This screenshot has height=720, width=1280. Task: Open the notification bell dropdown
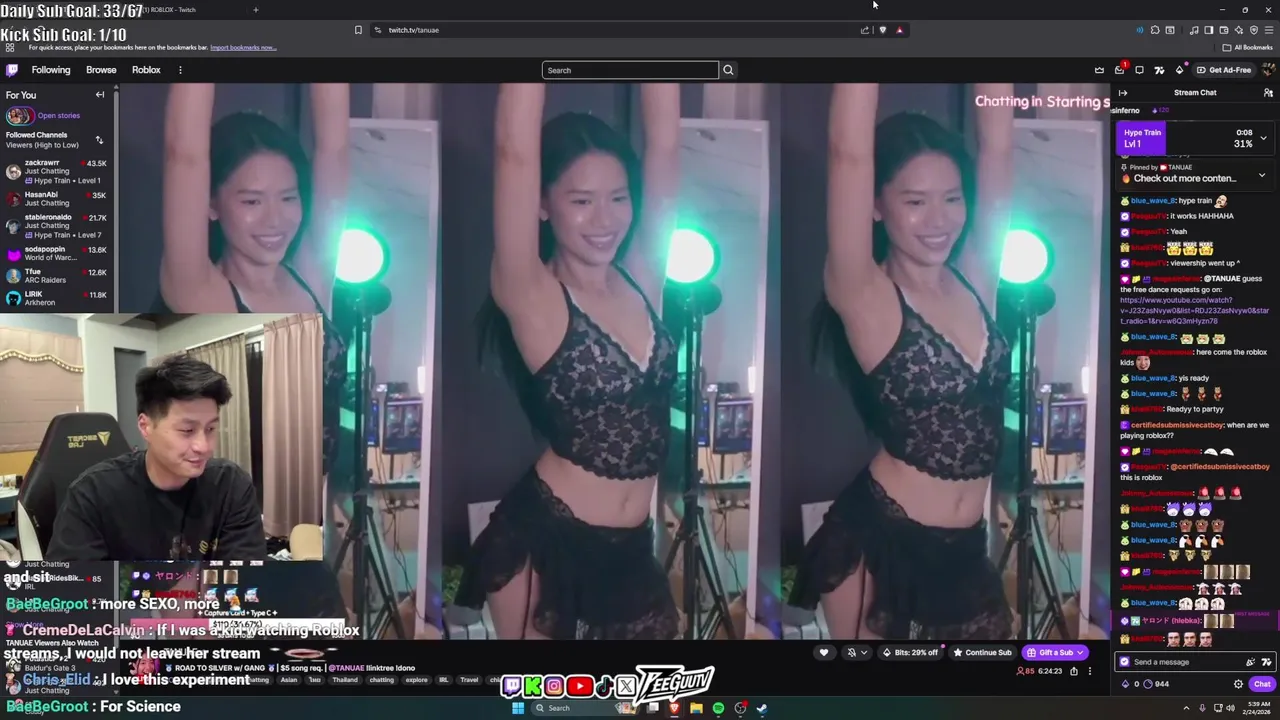tap(856, 652)
